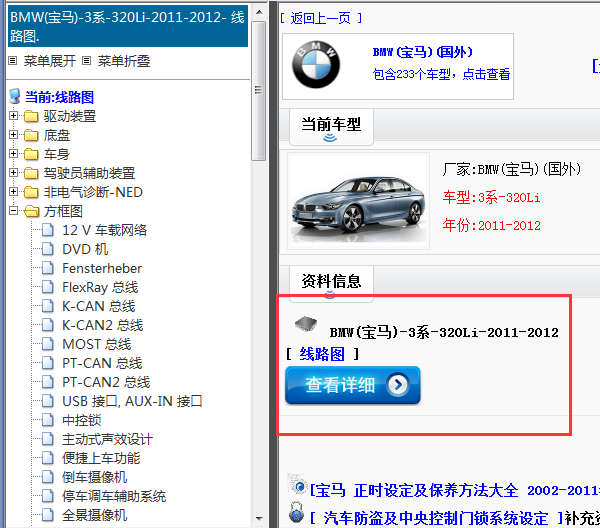The width and height of the screenshot is (600, 528).
Task: Click the 菜单折叠 menu text
Action: [x=124, y=61]
